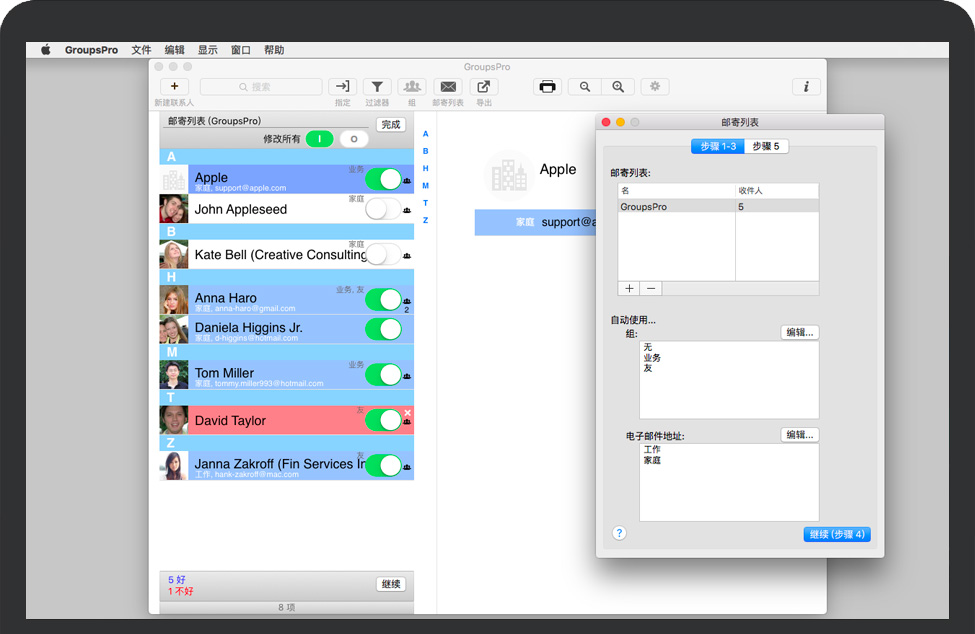The height and width of the screenshot is (634, 975).
Task: Switch to the 步骤 5 tab
Action: tap(767, 146)
